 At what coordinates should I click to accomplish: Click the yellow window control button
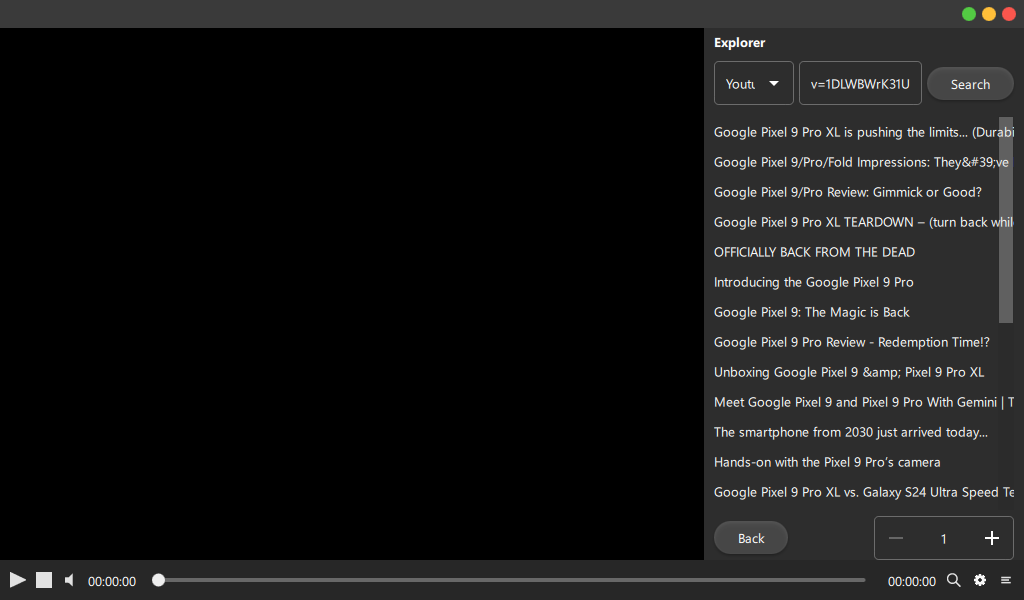pyautogui.click(x=989, y=14)
